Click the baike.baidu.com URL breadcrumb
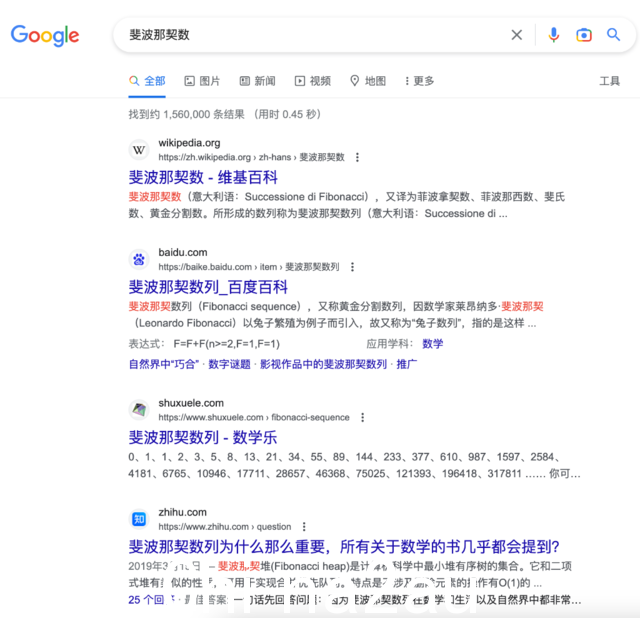The height and width of the screenshot is (618, 640). click(249, 267)
